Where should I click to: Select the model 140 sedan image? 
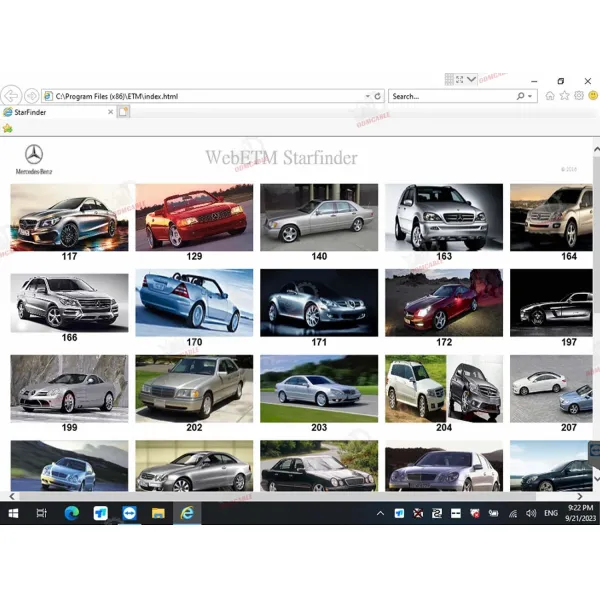[319, 217]
